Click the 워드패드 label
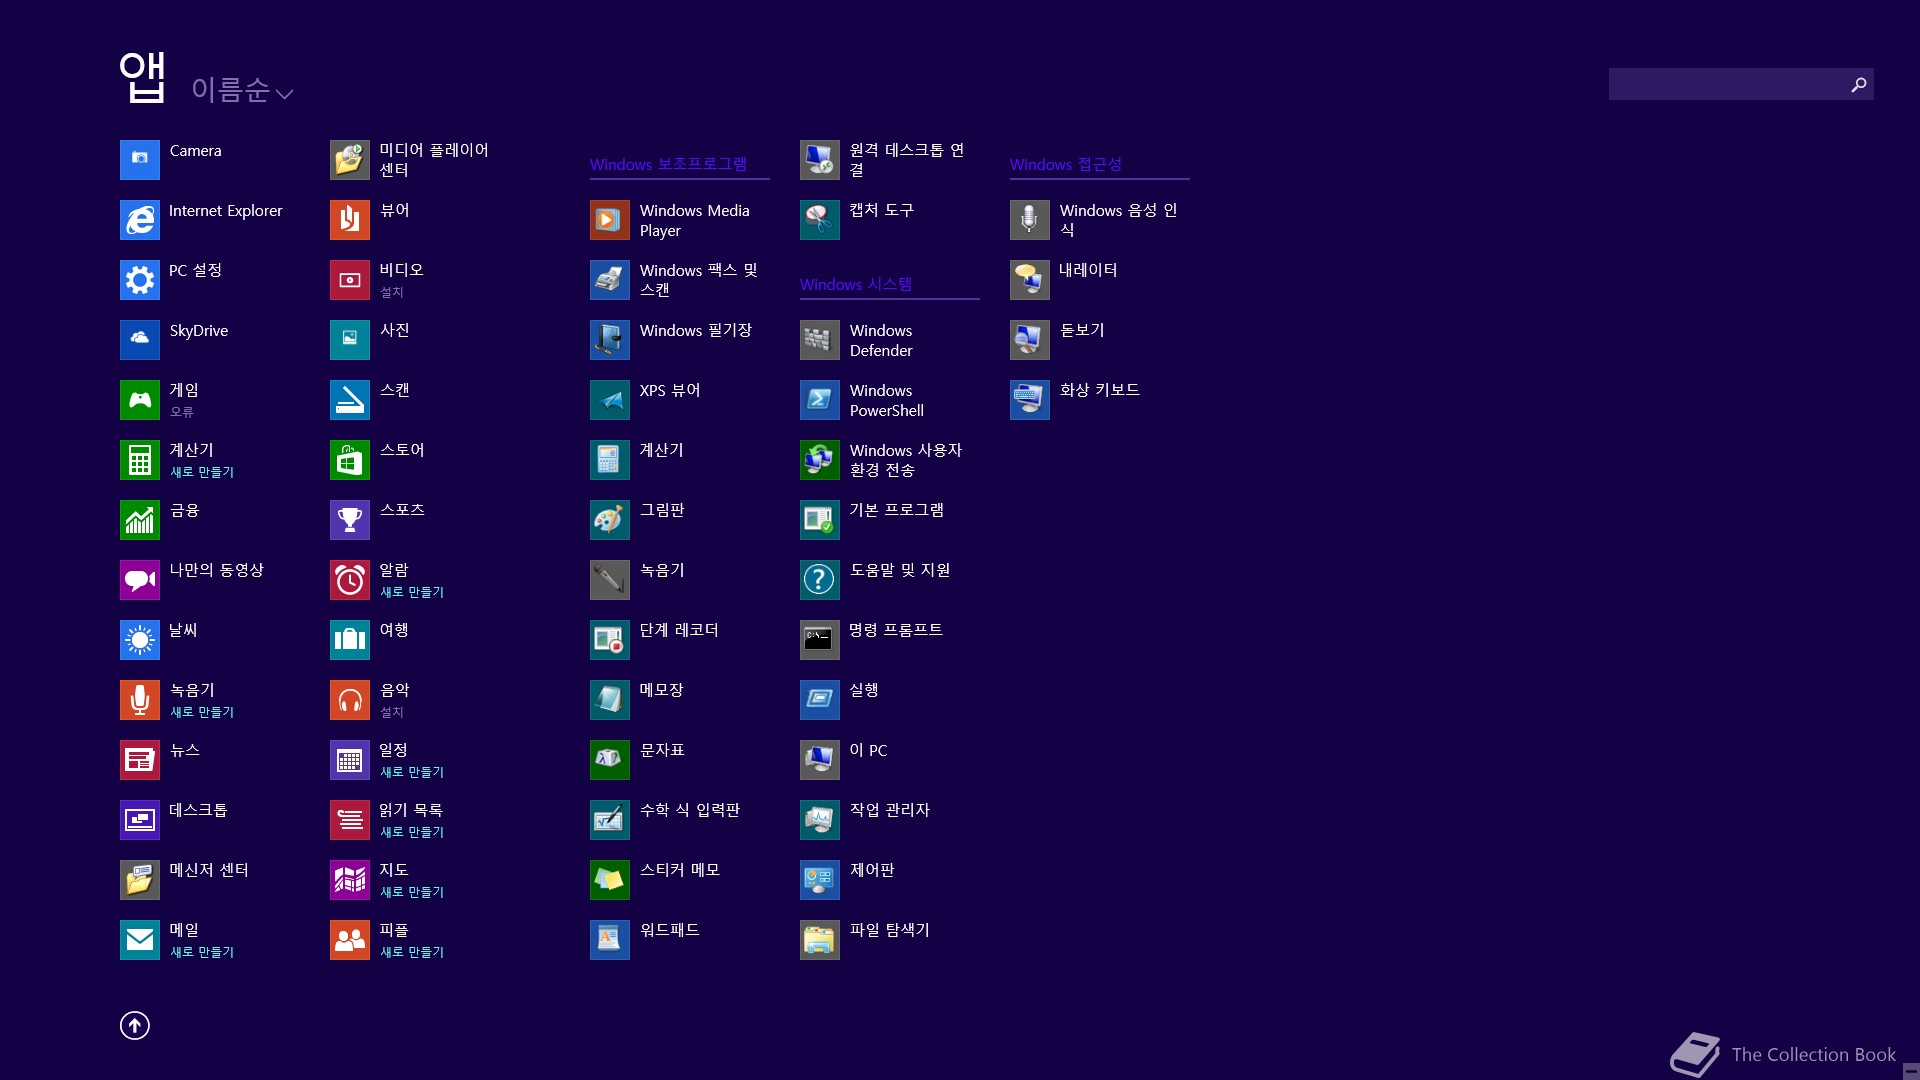1920x1080 pixels. [x=670, y=930]
